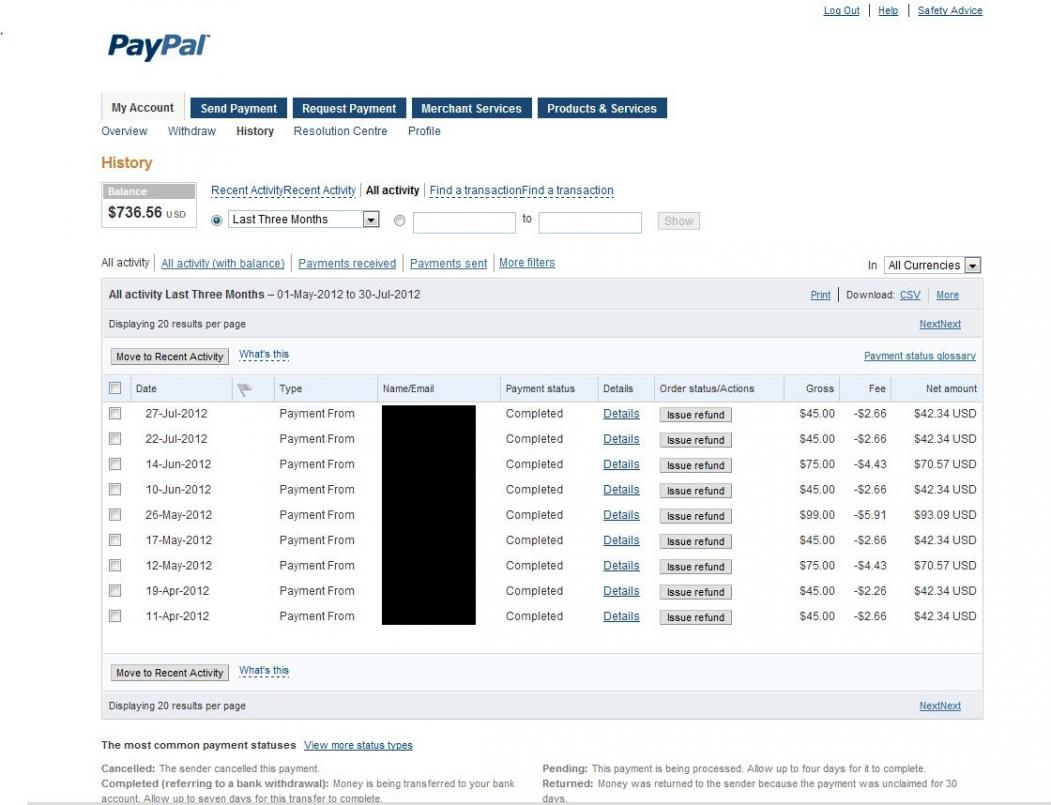Issue refund for the 26-May-2012 payment
This screenshot has height=805, width=1051.
[696, 516]
